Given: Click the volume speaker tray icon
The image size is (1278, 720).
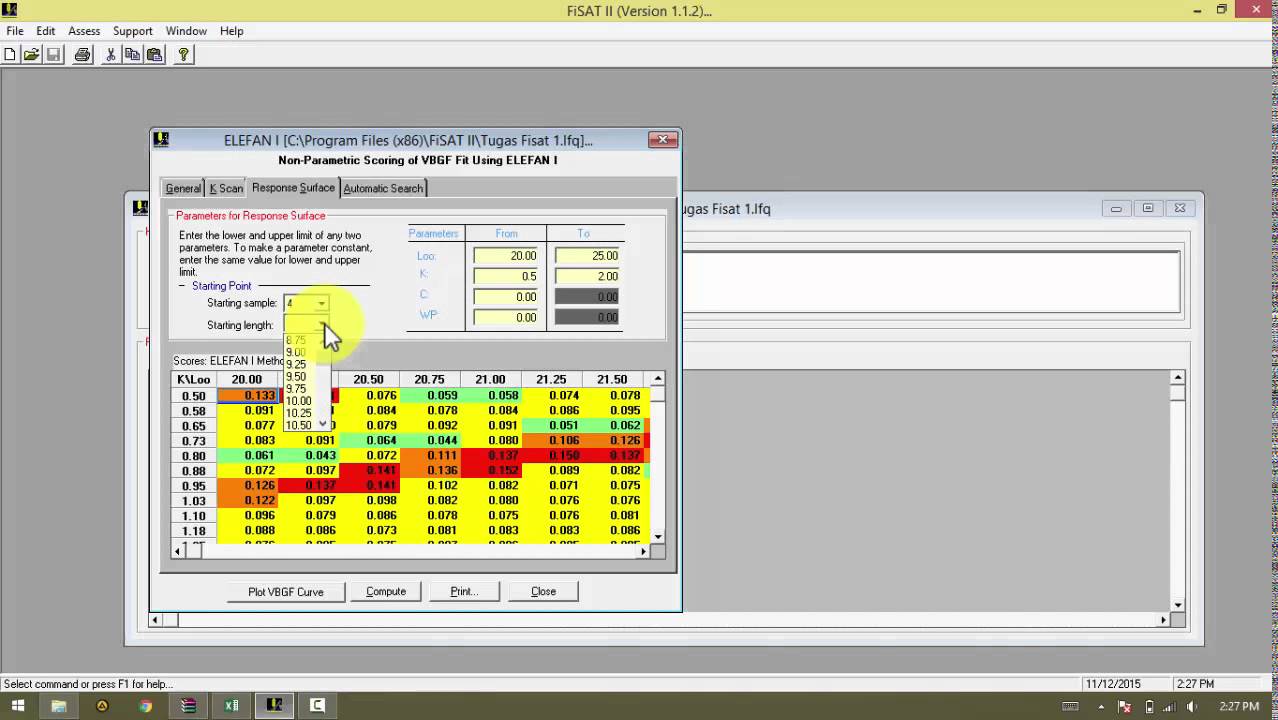Looking at the screenshot, I should click(x=1191, y=706).
